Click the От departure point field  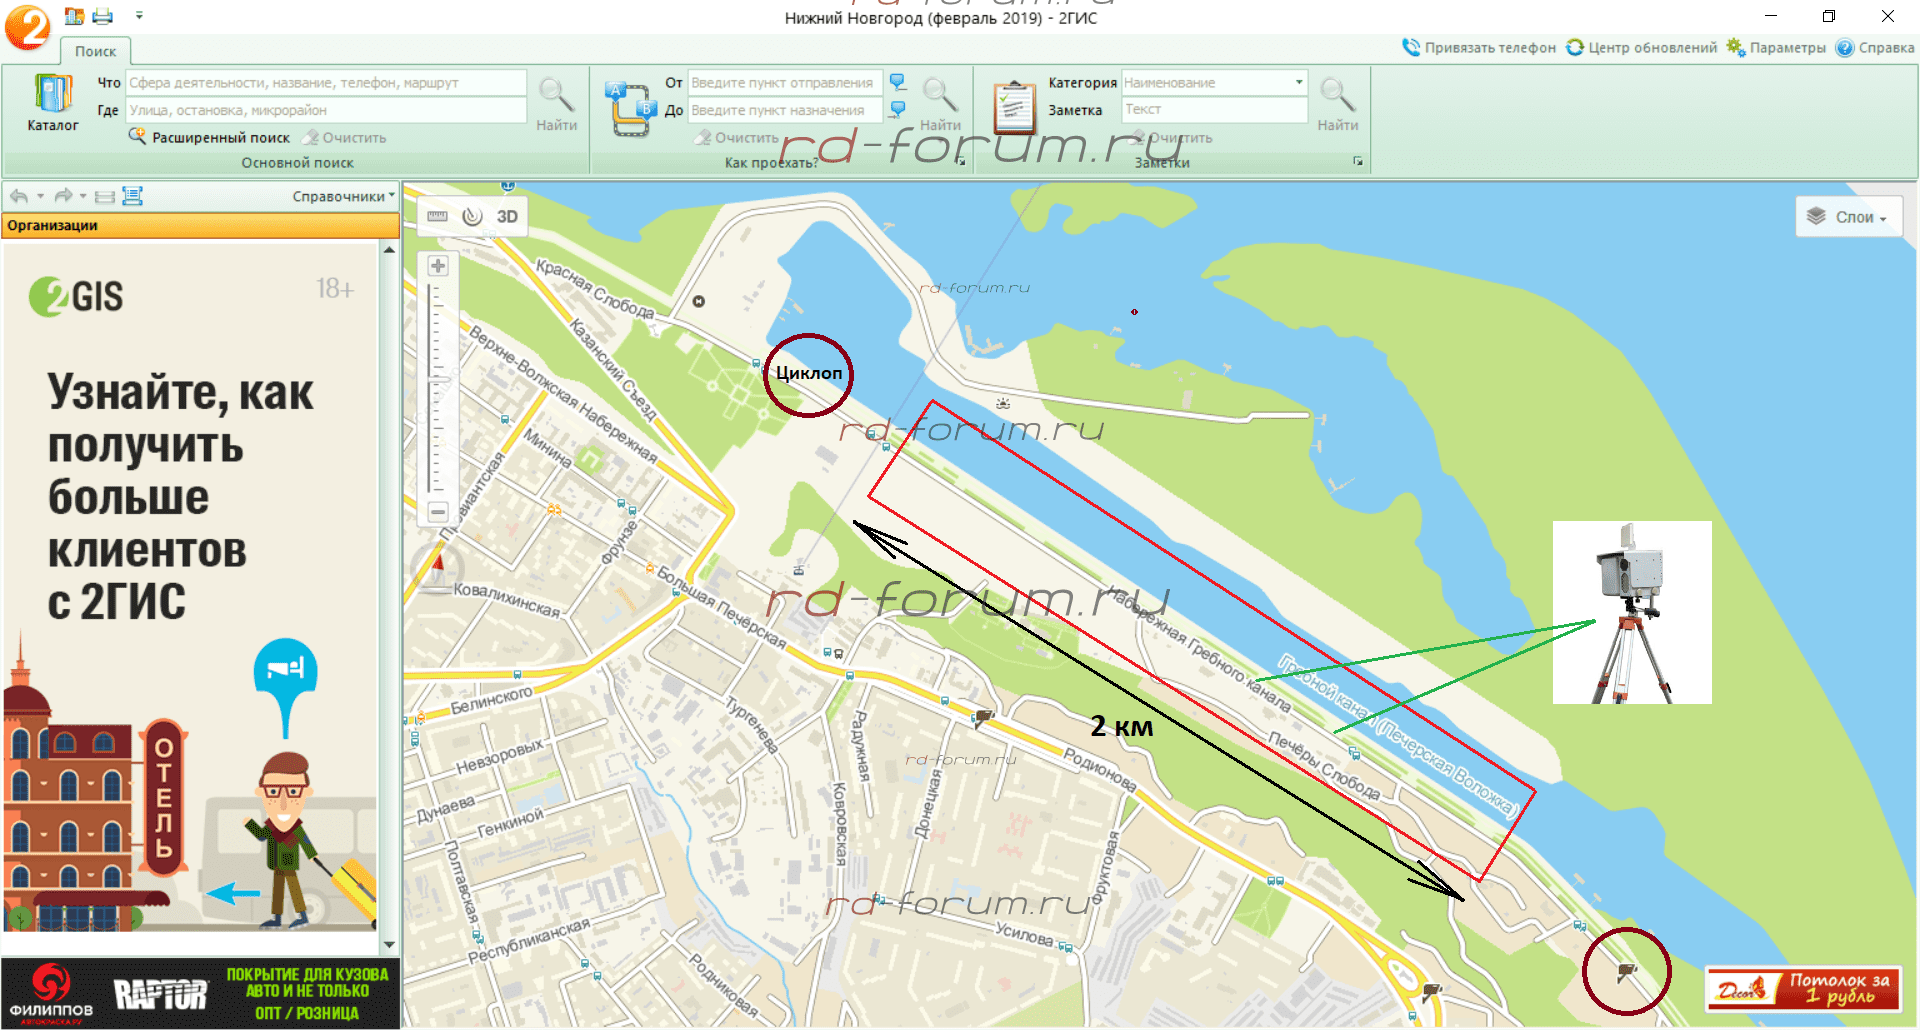(785, 83)
